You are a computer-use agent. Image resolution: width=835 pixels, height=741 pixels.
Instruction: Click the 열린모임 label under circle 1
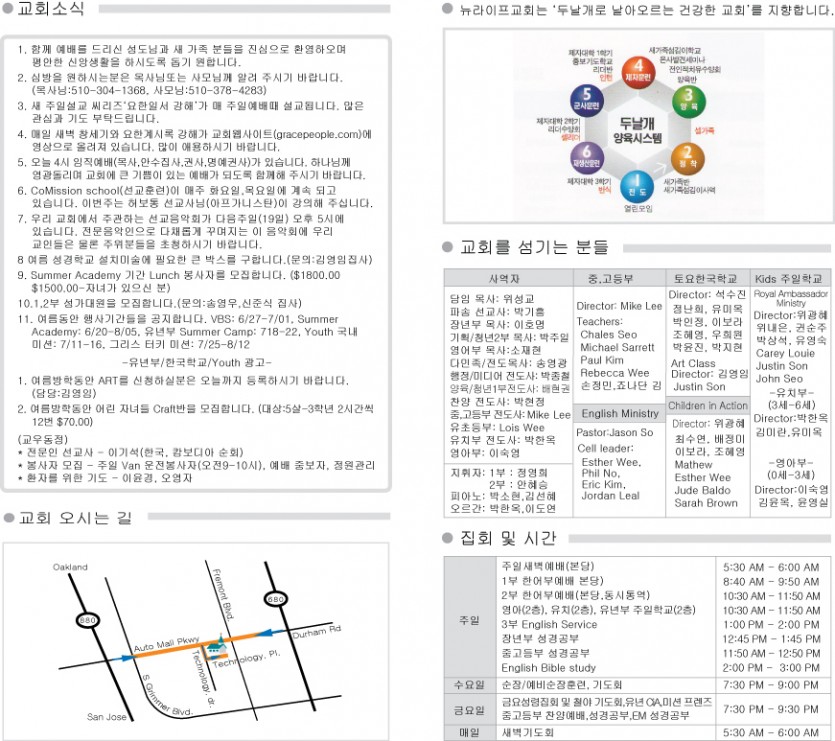(638, 209)
